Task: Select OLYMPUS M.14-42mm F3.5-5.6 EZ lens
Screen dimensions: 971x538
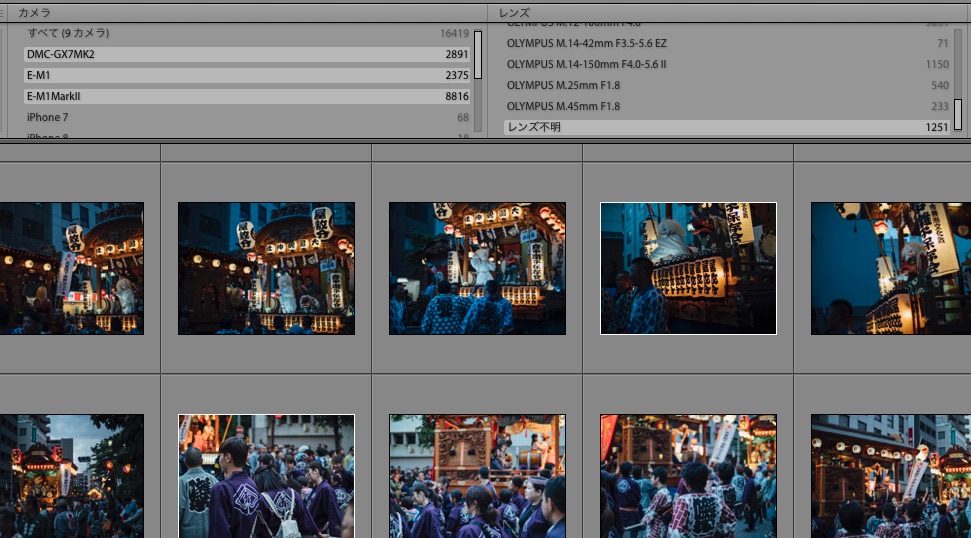Action: click(727, 43)
